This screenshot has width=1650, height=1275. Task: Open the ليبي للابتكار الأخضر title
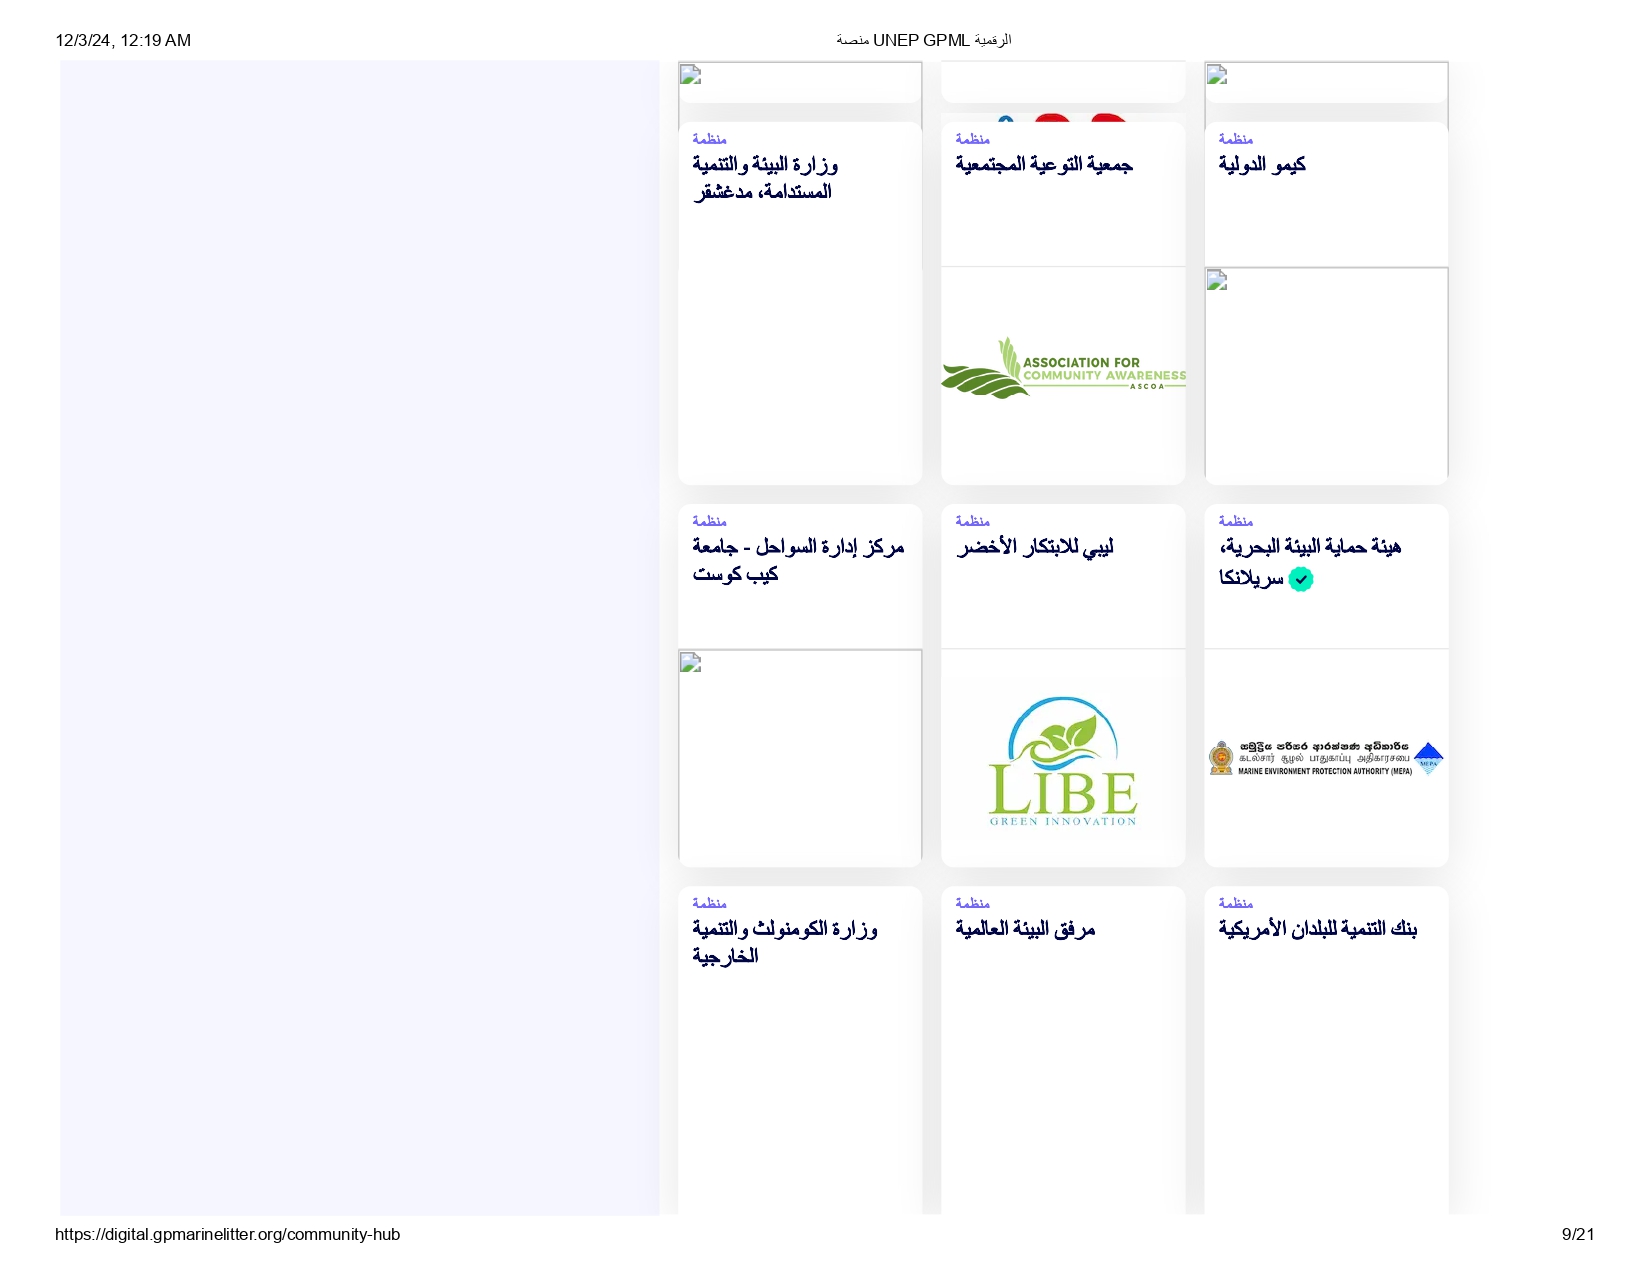[1034, 547]
